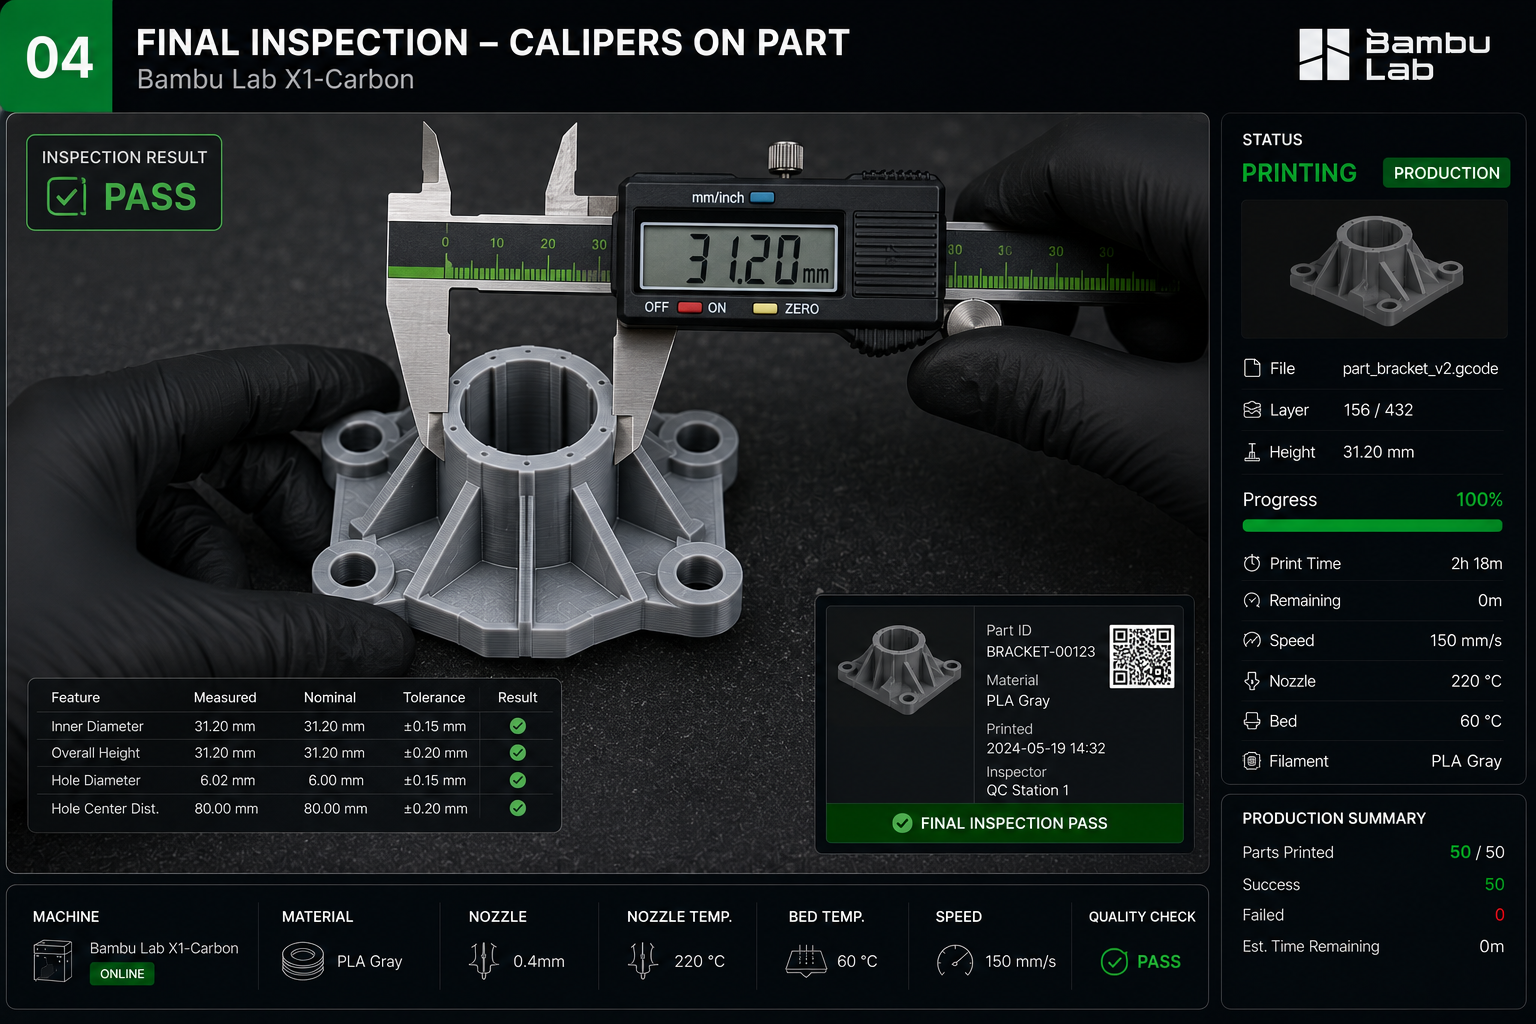
Task: Click the 04 step number badge
Action: coord(57,56)
